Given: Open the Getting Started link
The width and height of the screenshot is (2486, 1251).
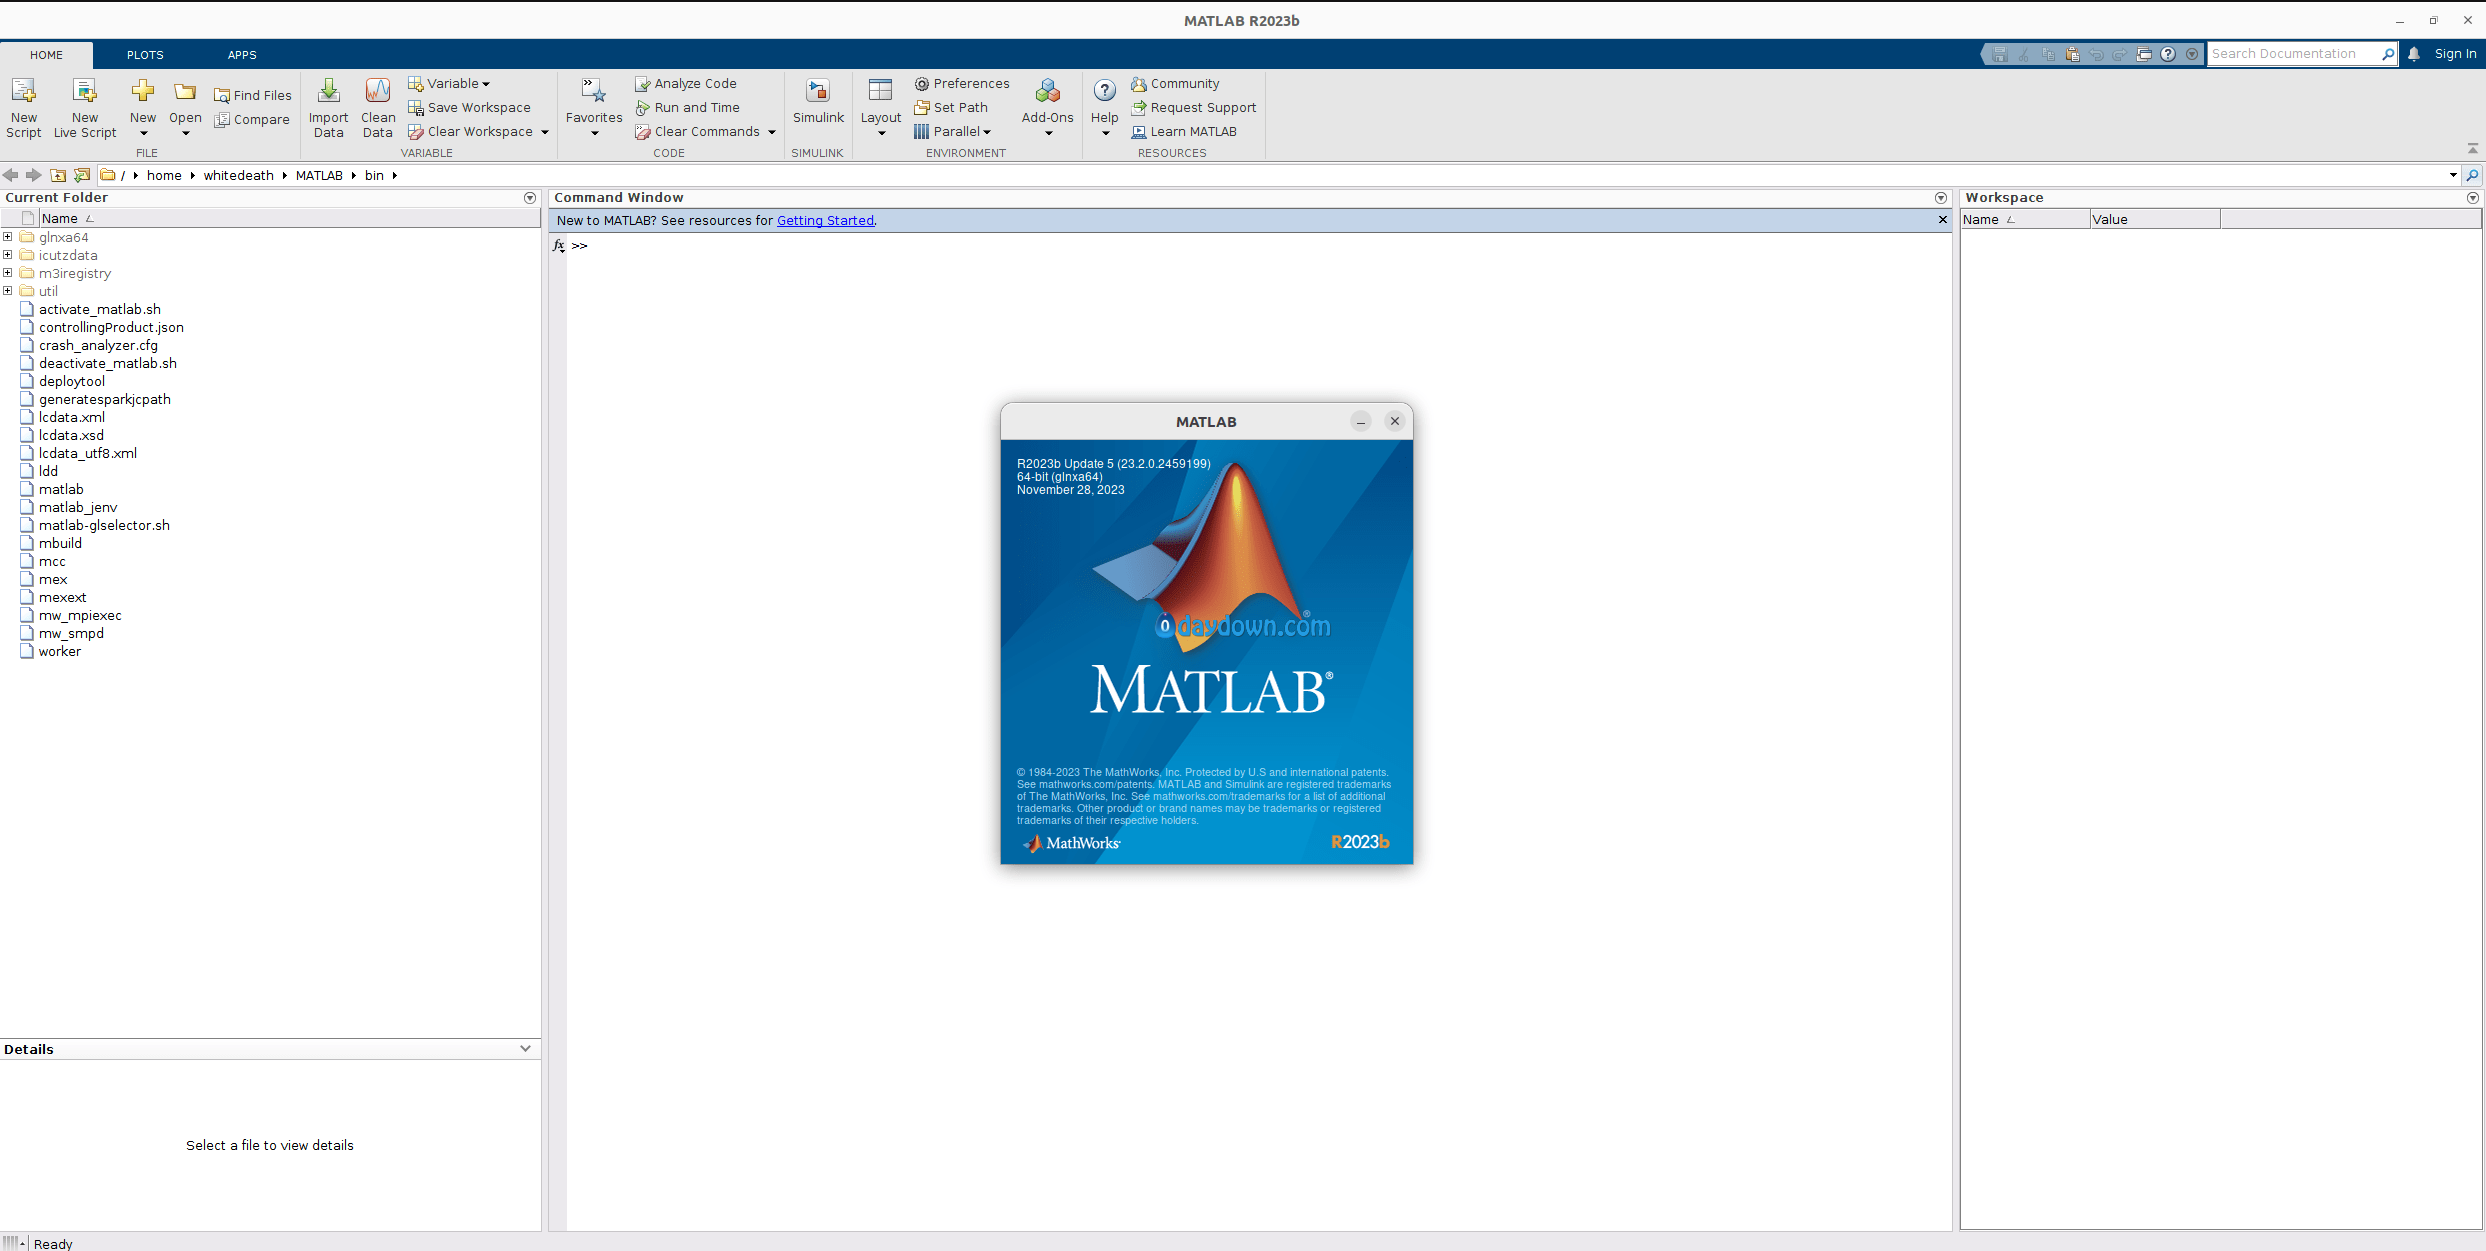Looking at the screenshot, I should point(825,220).
